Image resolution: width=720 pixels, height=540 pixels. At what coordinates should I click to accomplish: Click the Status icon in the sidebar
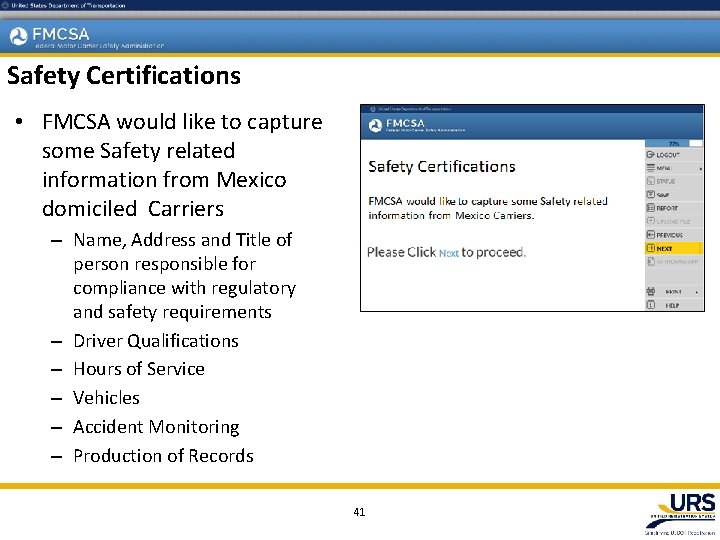(650, 181)
